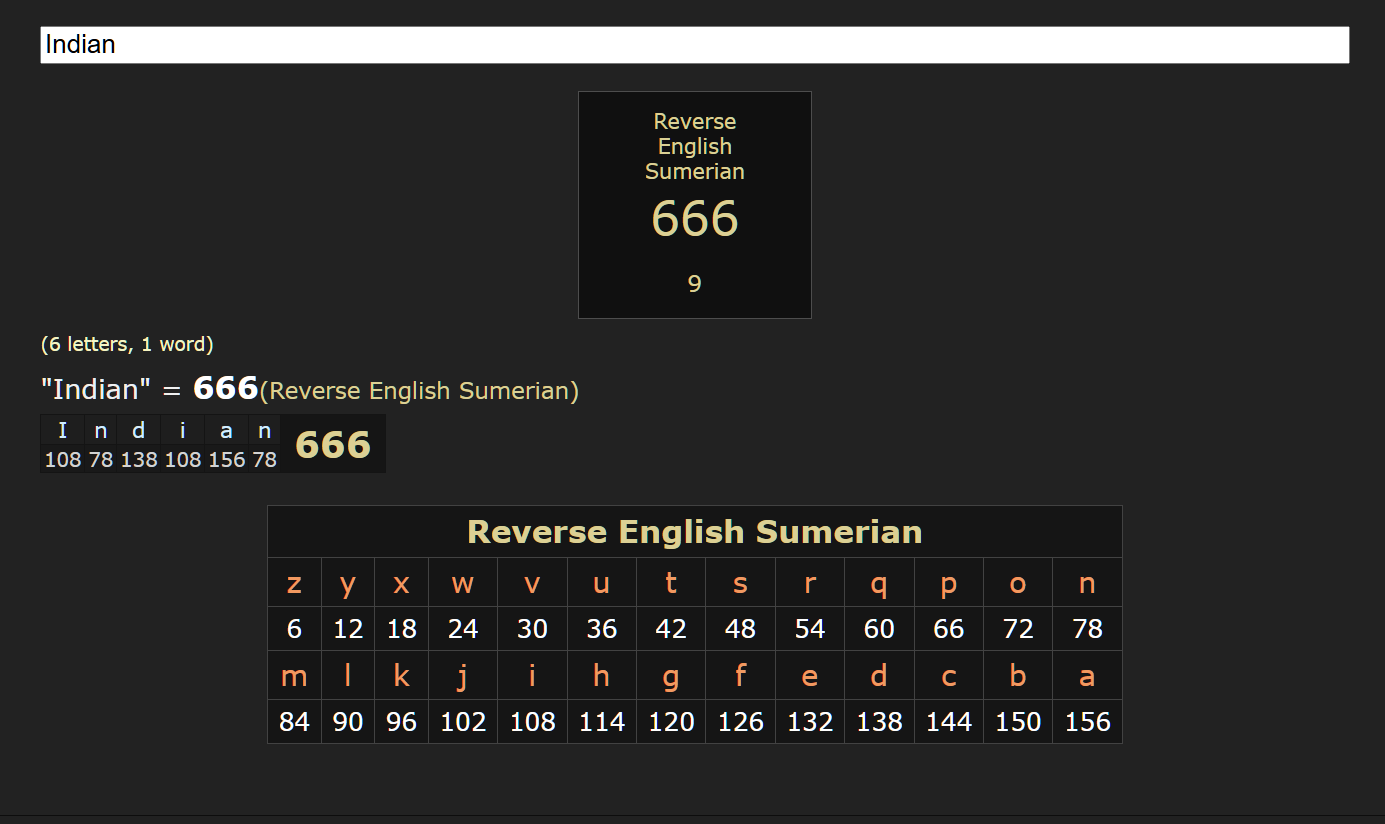The height and width of the screenshot is (824, 1385).
Task: Select capital I in the word breakdown
Action: [63, 431]
